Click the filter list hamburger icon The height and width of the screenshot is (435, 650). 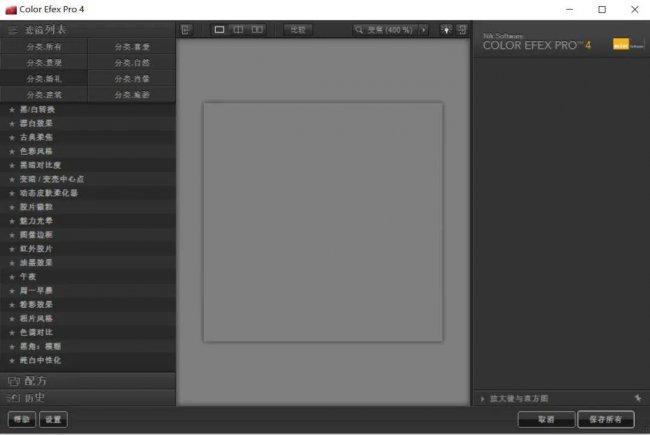click(x=13, y=30)
